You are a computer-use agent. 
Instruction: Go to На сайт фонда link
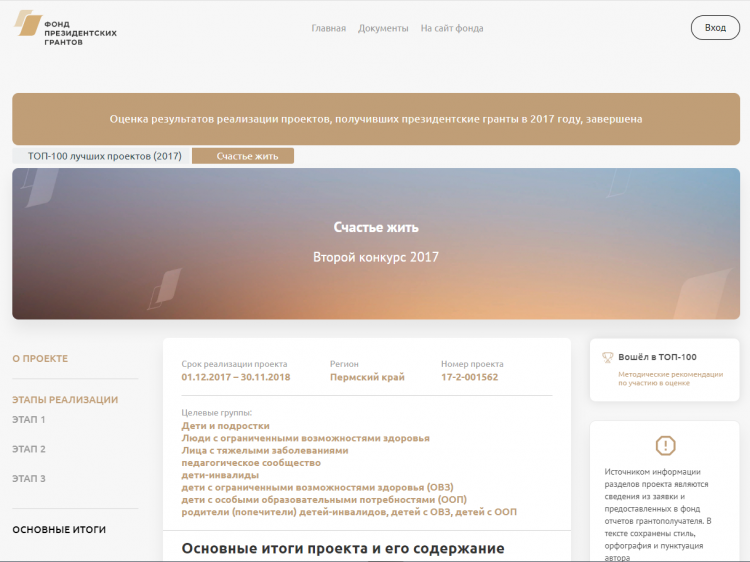[452, 28]
